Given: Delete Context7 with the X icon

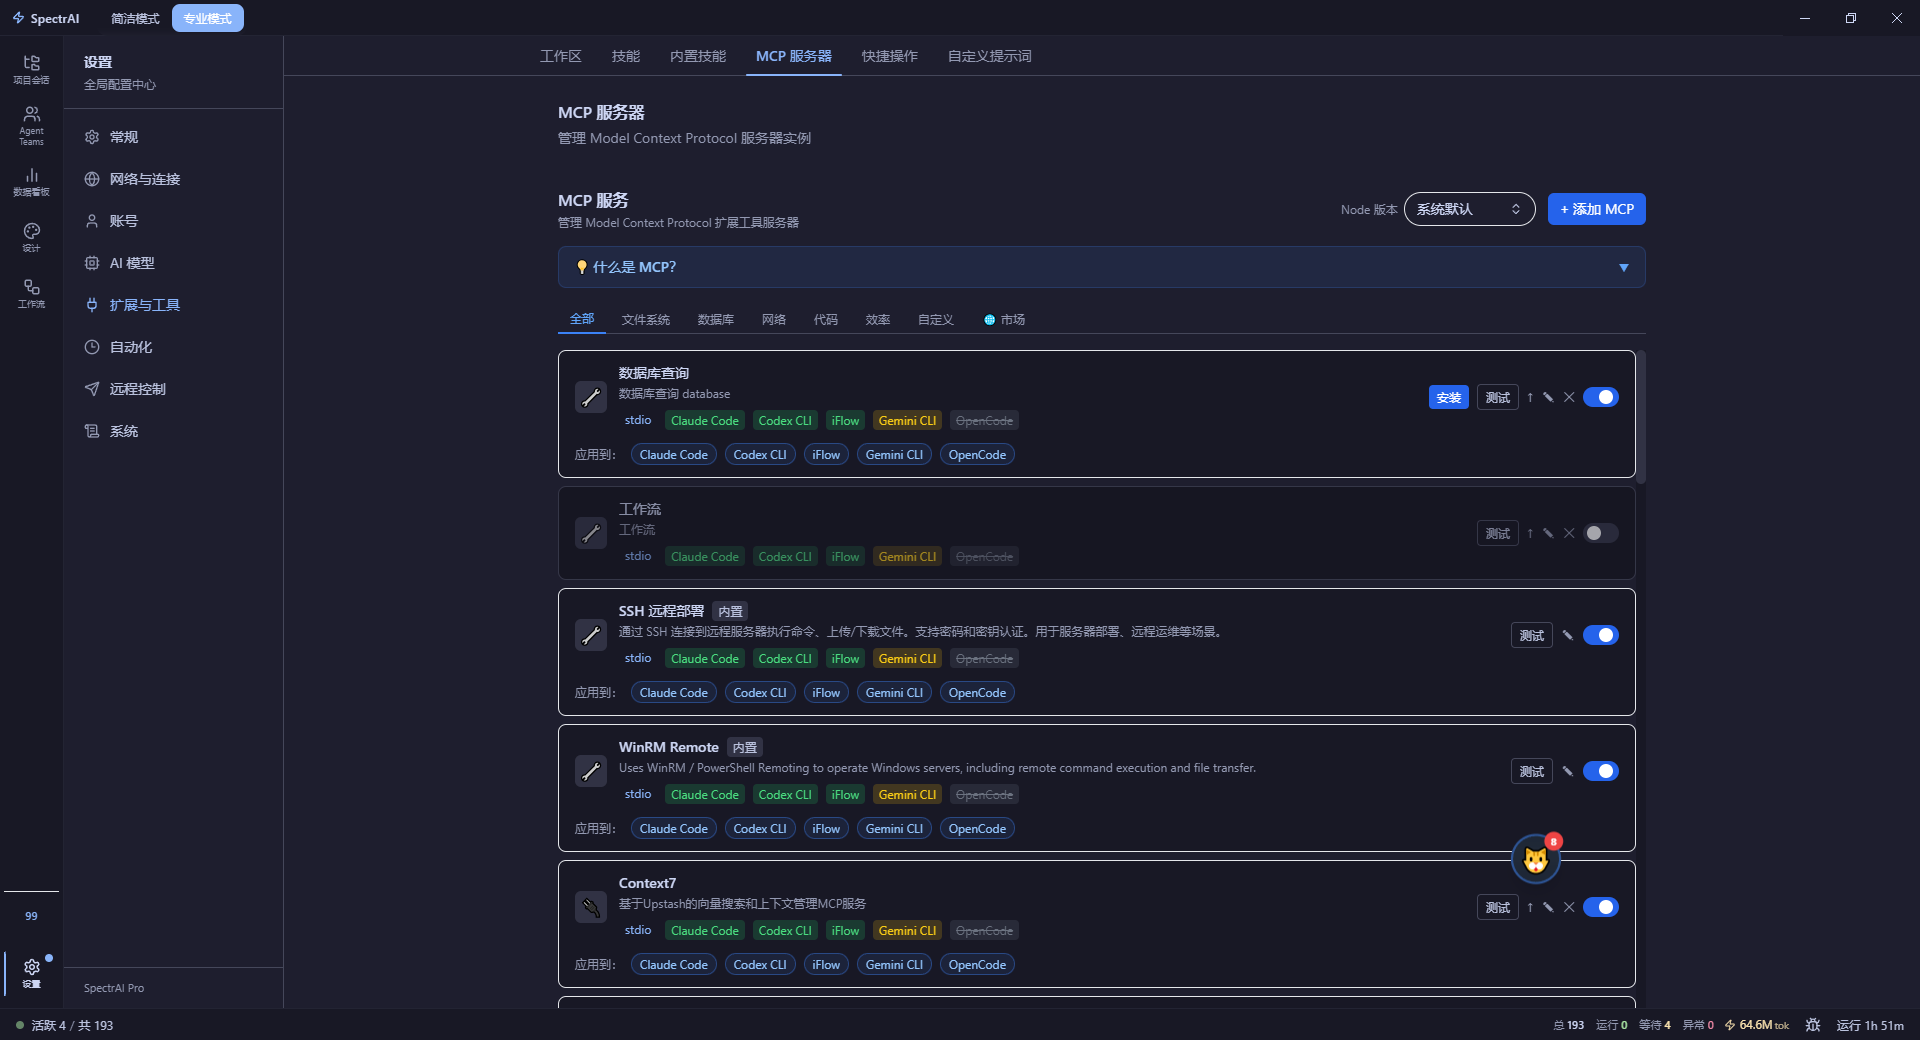Looking at the screenshot, I should [1569, 907].
